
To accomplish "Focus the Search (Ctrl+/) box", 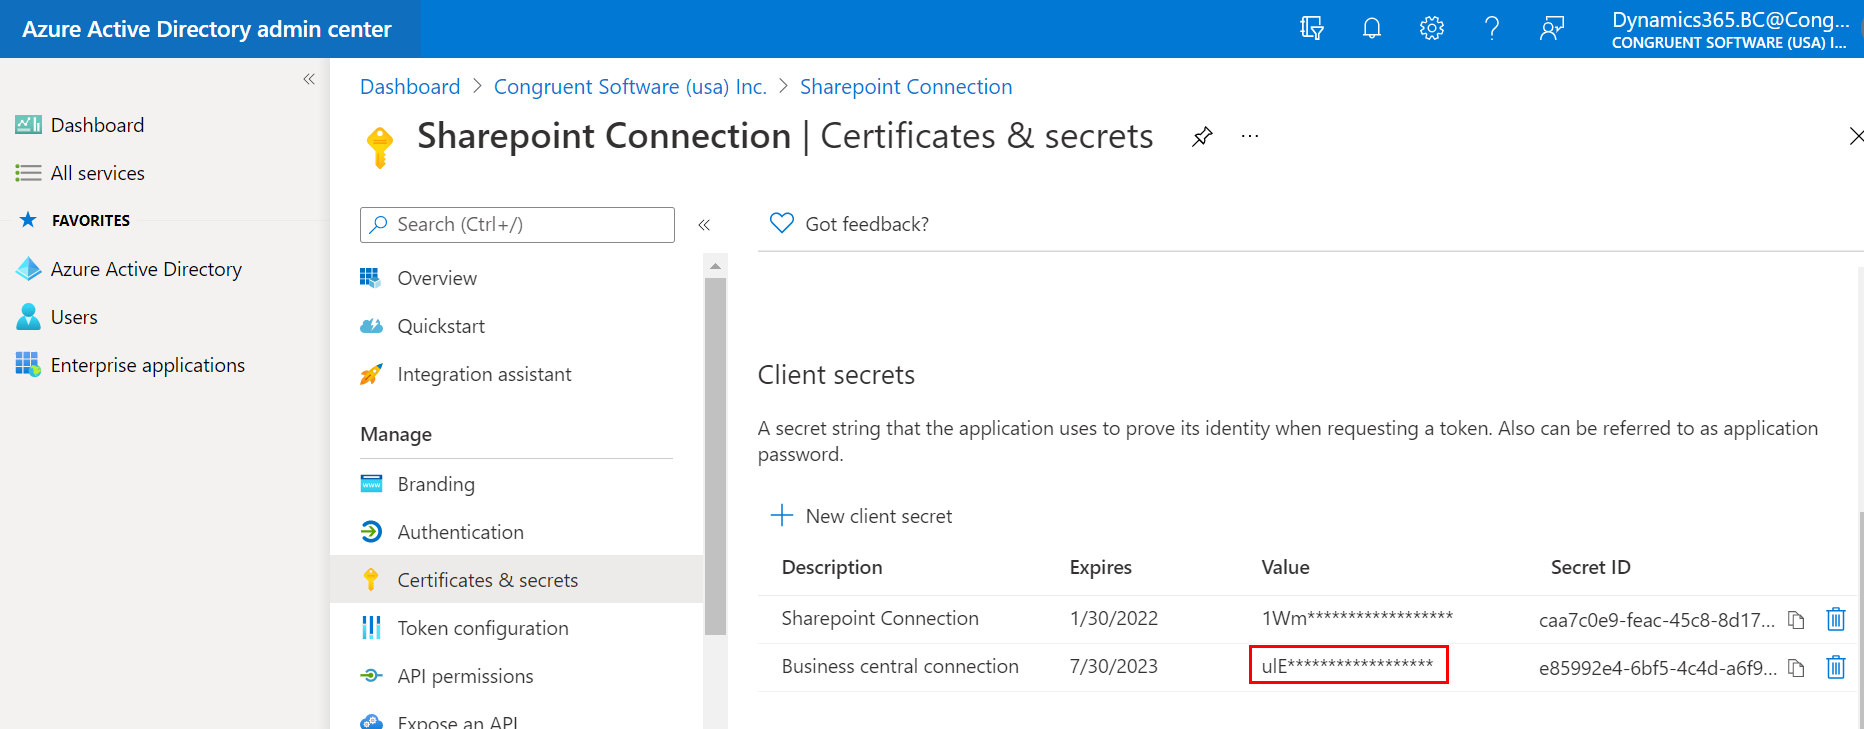I will click(x=517, y=225).
